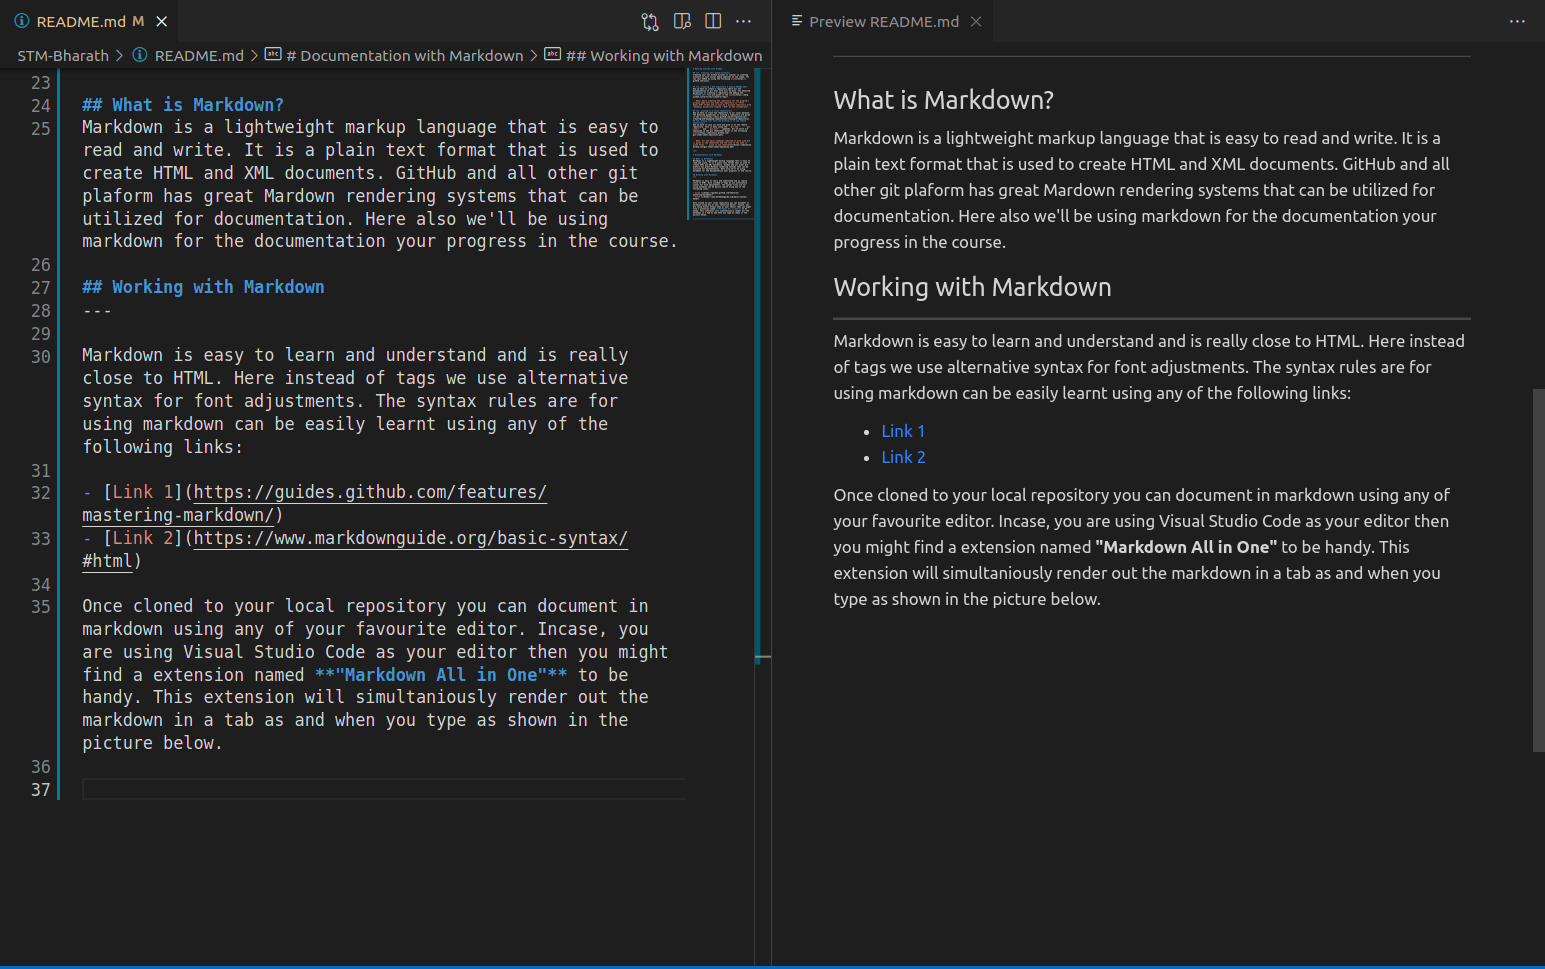The width and height of the screenshot is (1545, 969).
Task: Click 'Working with Markdown' heading in preview
Action: (x=972, y=287)
